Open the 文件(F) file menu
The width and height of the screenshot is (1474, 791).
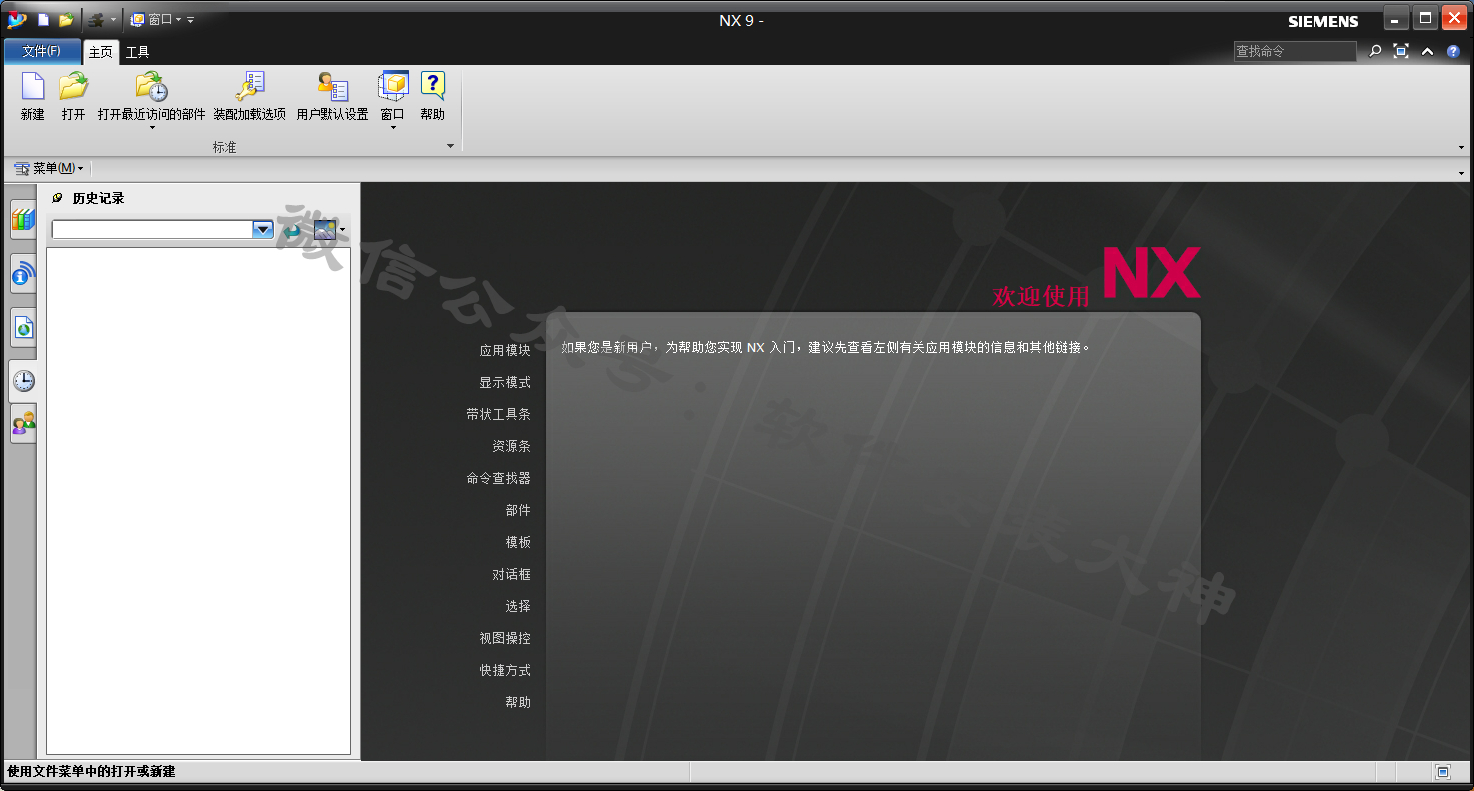pos(41,51)
